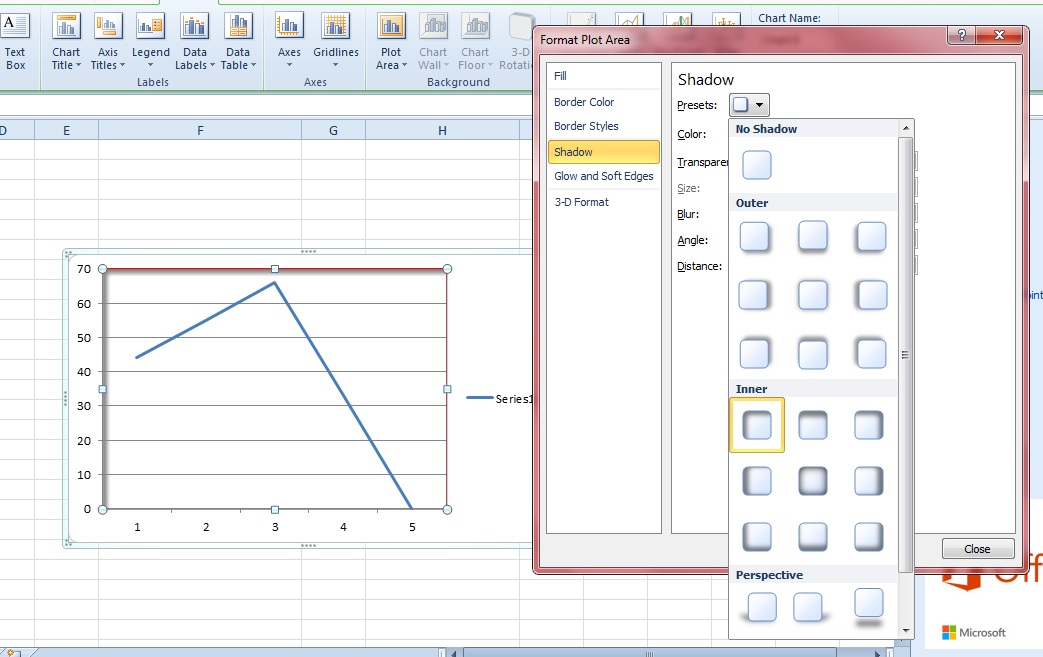Open the Border Styles category

(586, 126)
